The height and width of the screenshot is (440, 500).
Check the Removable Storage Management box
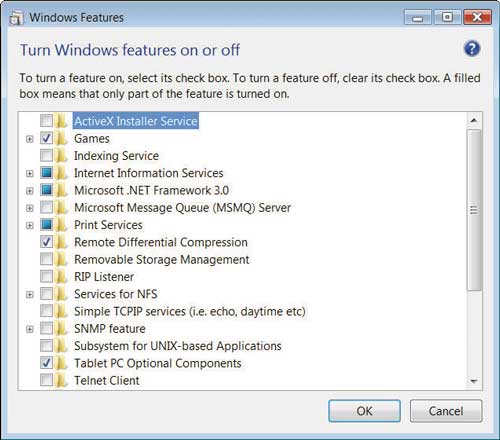[x=46, y=259]
